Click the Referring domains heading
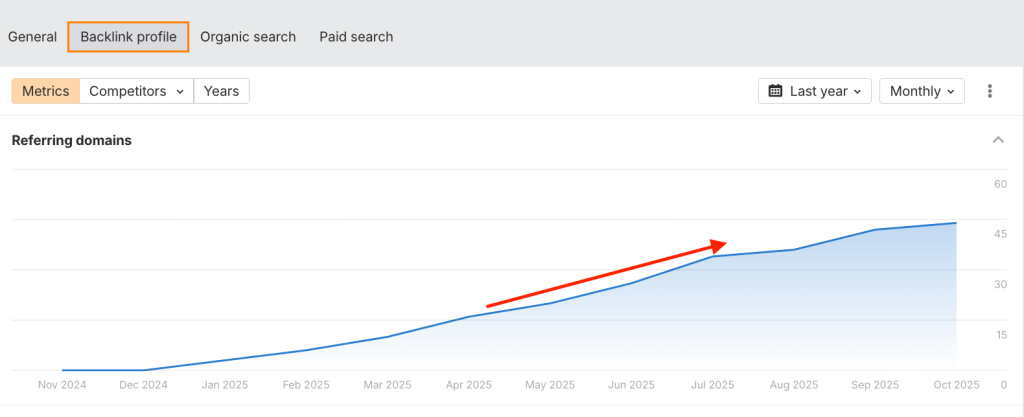 (72, 140)
